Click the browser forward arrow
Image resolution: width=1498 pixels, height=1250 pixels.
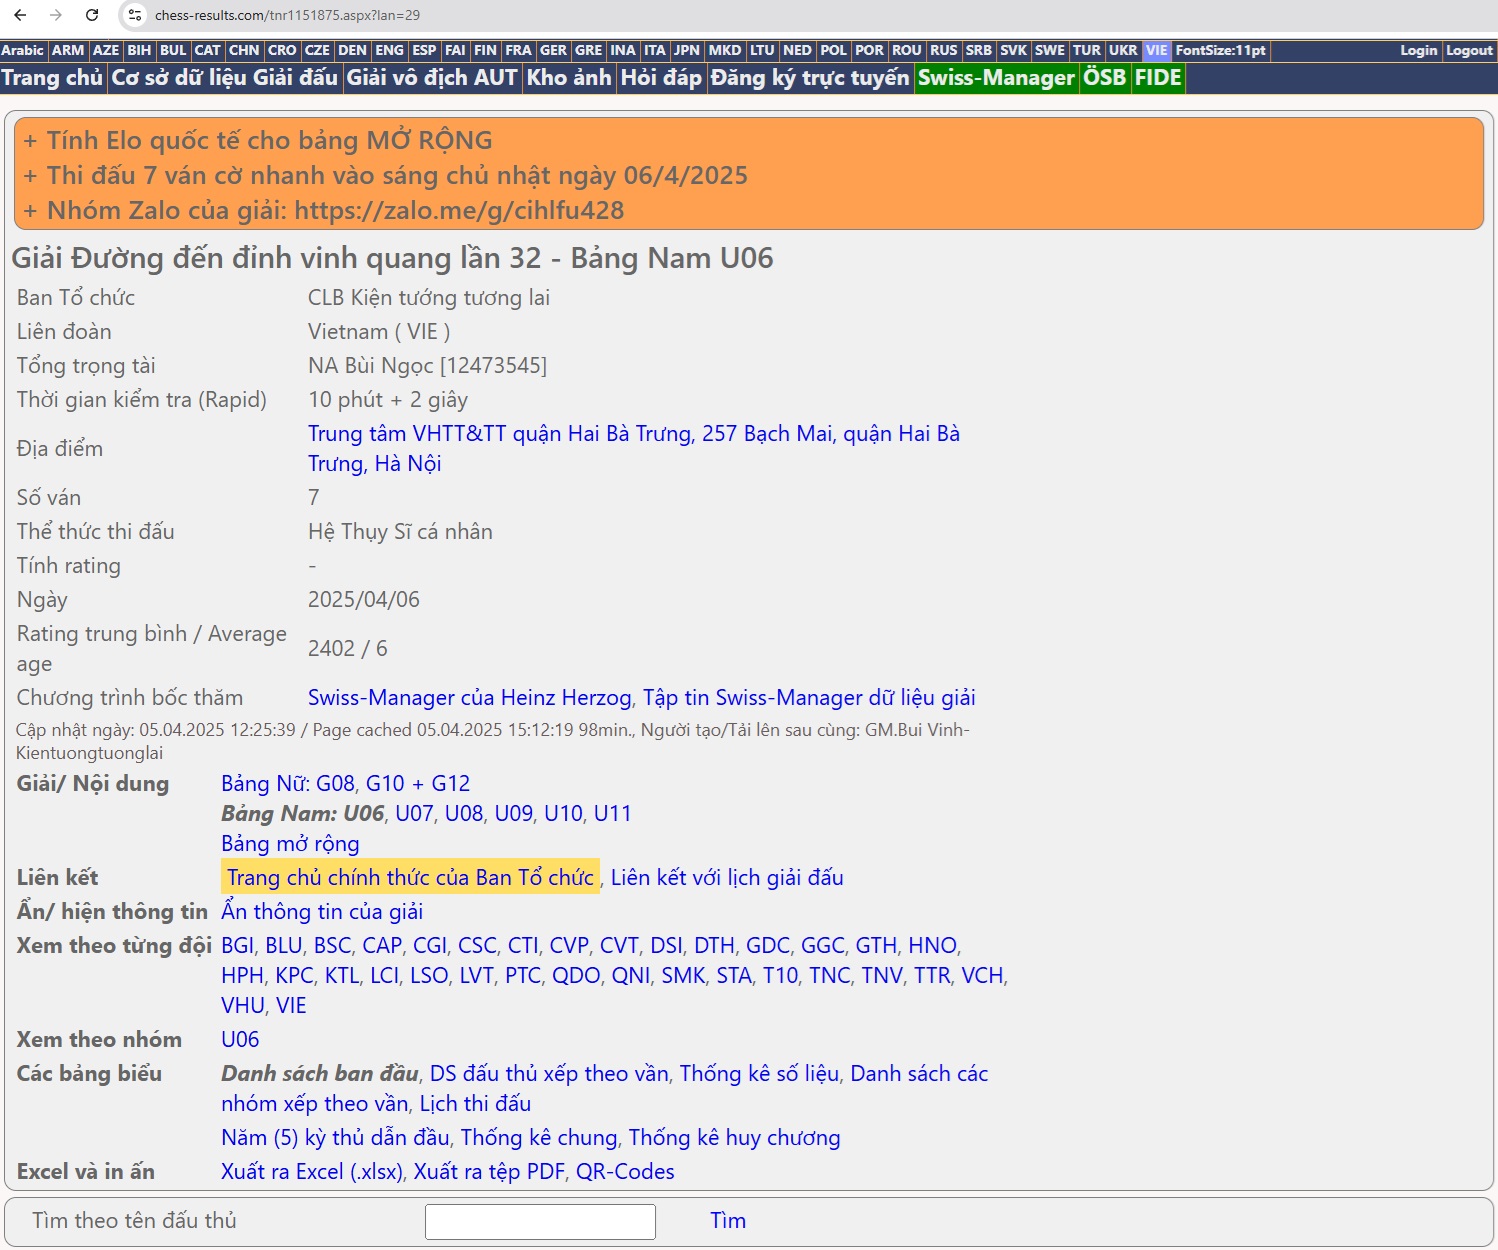coord(56,15)
